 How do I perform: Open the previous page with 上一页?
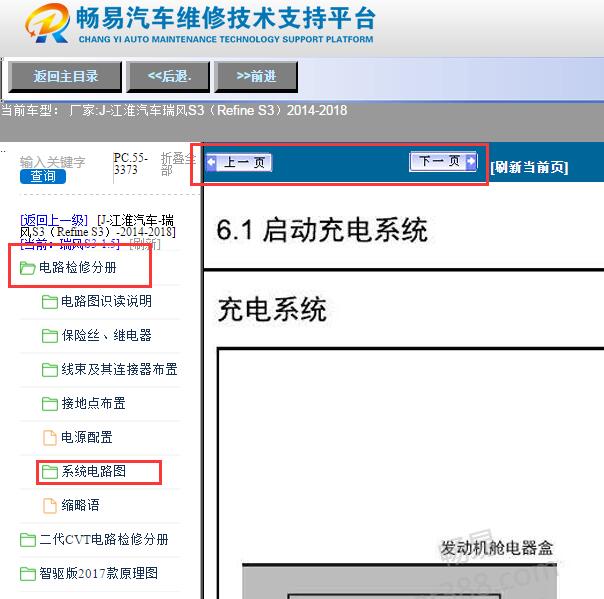pyautogui.click(x=239, y=162)
